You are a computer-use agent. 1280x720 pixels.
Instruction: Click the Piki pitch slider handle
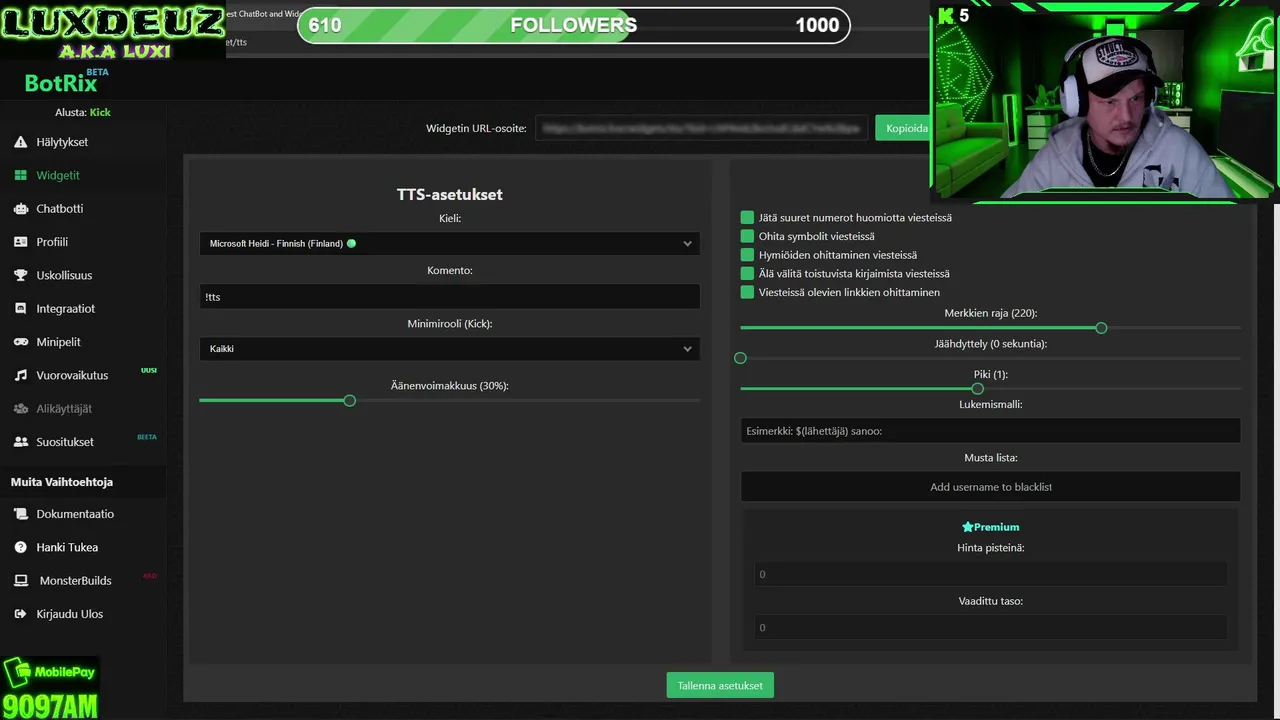(977, 389)
